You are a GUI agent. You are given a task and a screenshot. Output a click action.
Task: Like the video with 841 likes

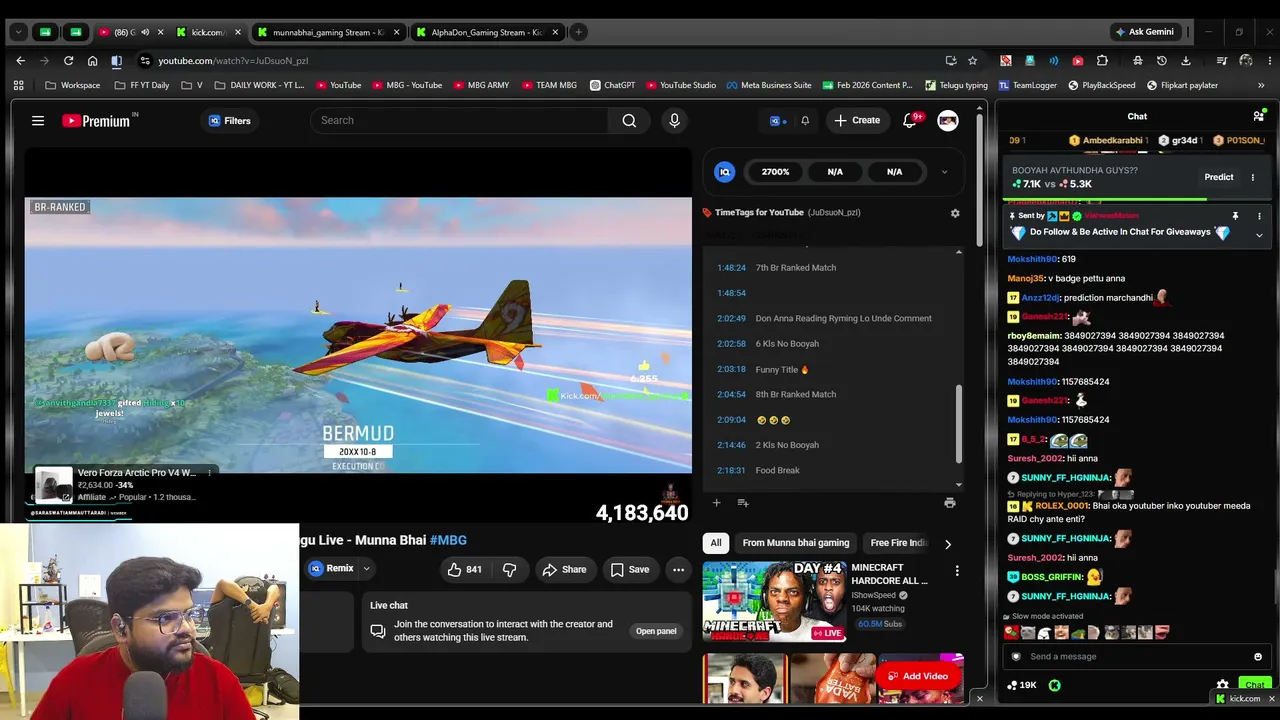tap(464, 569)
